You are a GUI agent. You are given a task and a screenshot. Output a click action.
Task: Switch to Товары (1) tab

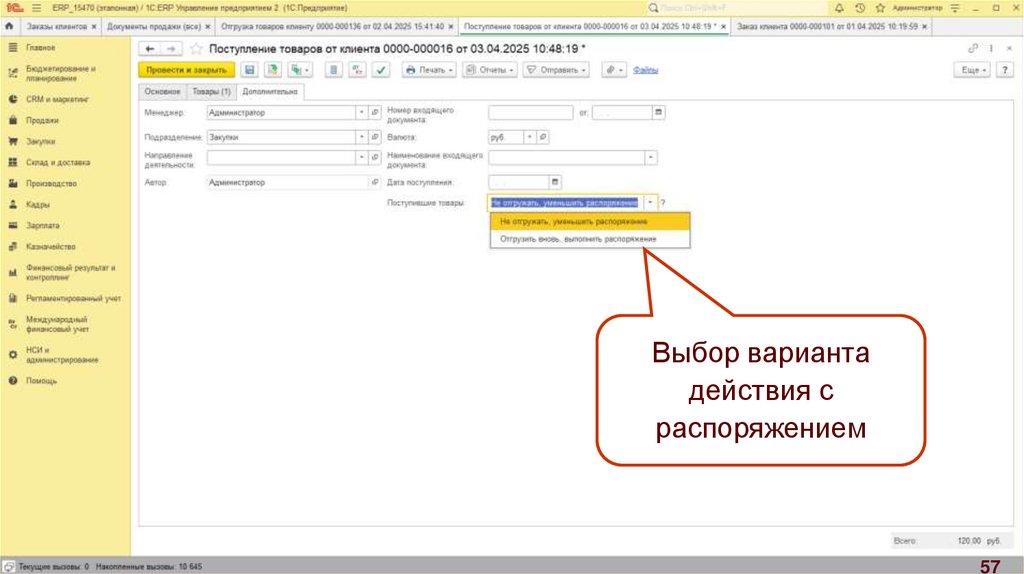[x=212, y=91]
